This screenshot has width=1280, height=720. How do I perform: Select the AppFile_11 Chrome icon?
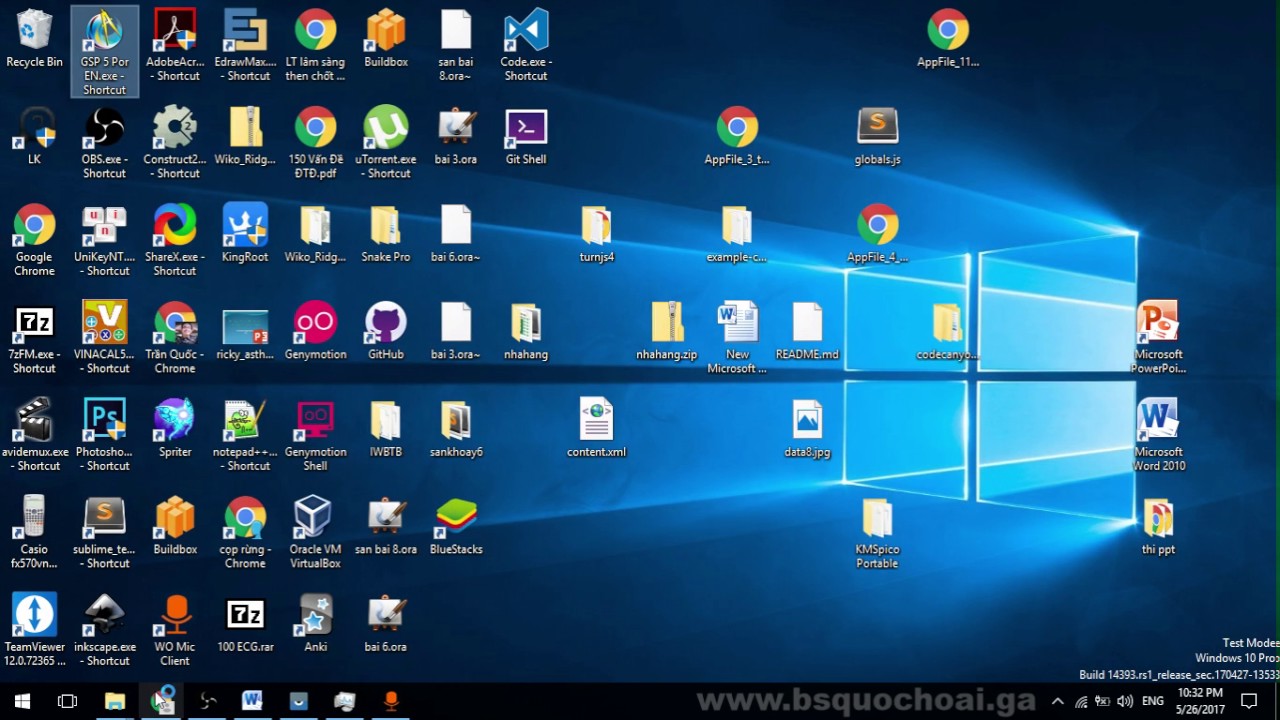[948, 38]
